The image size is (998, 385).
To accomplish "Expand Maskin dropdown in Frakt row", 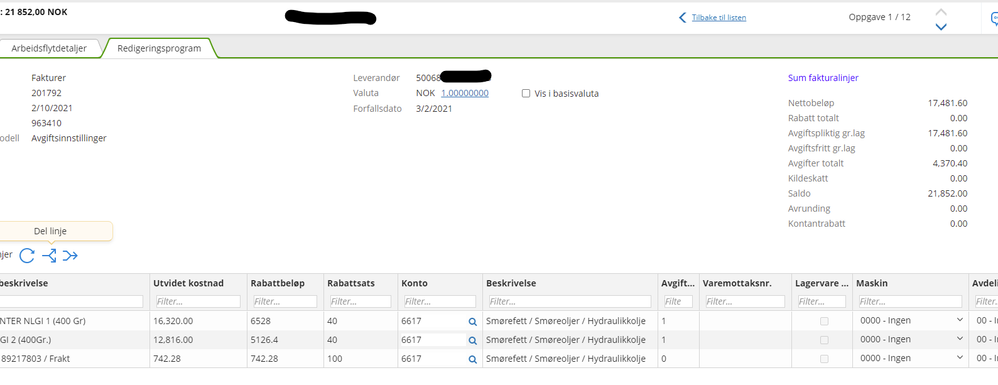I will (x=911, y=358).
